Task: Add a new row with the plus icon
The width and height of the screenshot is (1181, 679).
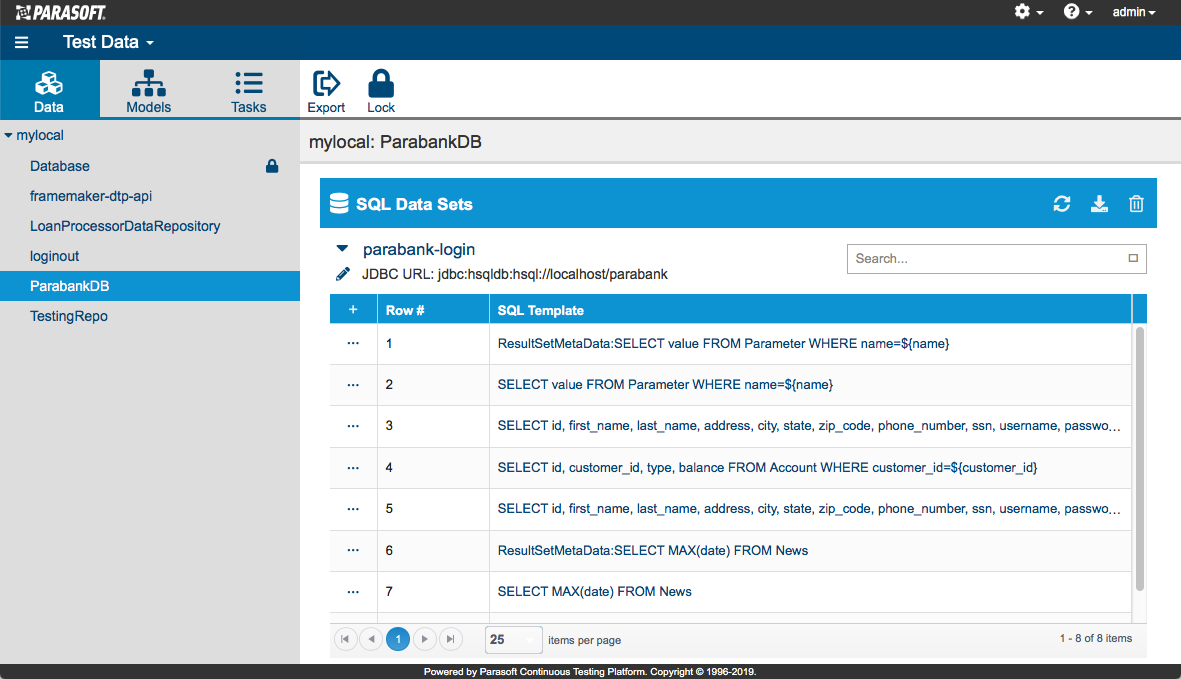Action: 353,309
